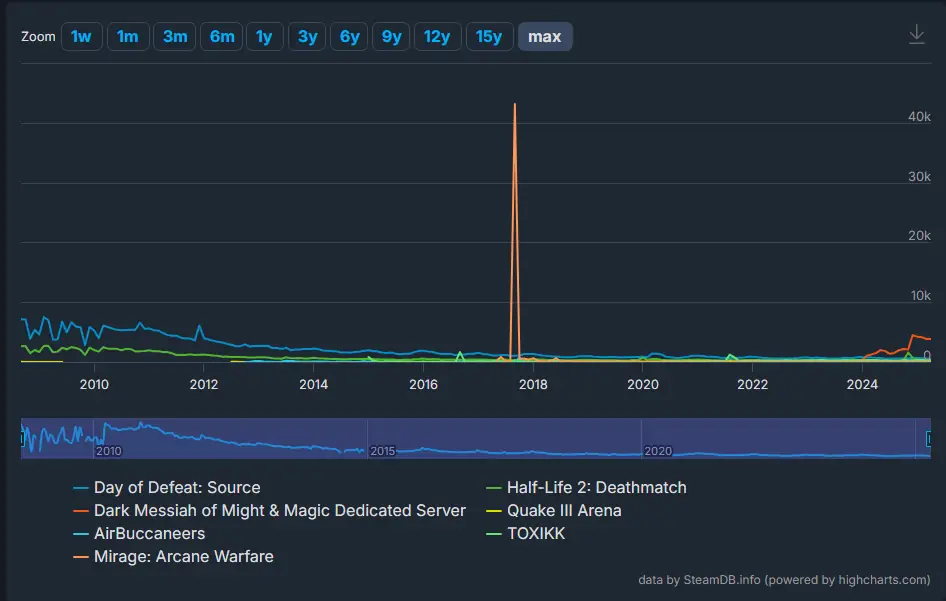Choose the 15y range option
Viewport: 946px width, 601px height.
pyautogui.click(x=489, y=36)
